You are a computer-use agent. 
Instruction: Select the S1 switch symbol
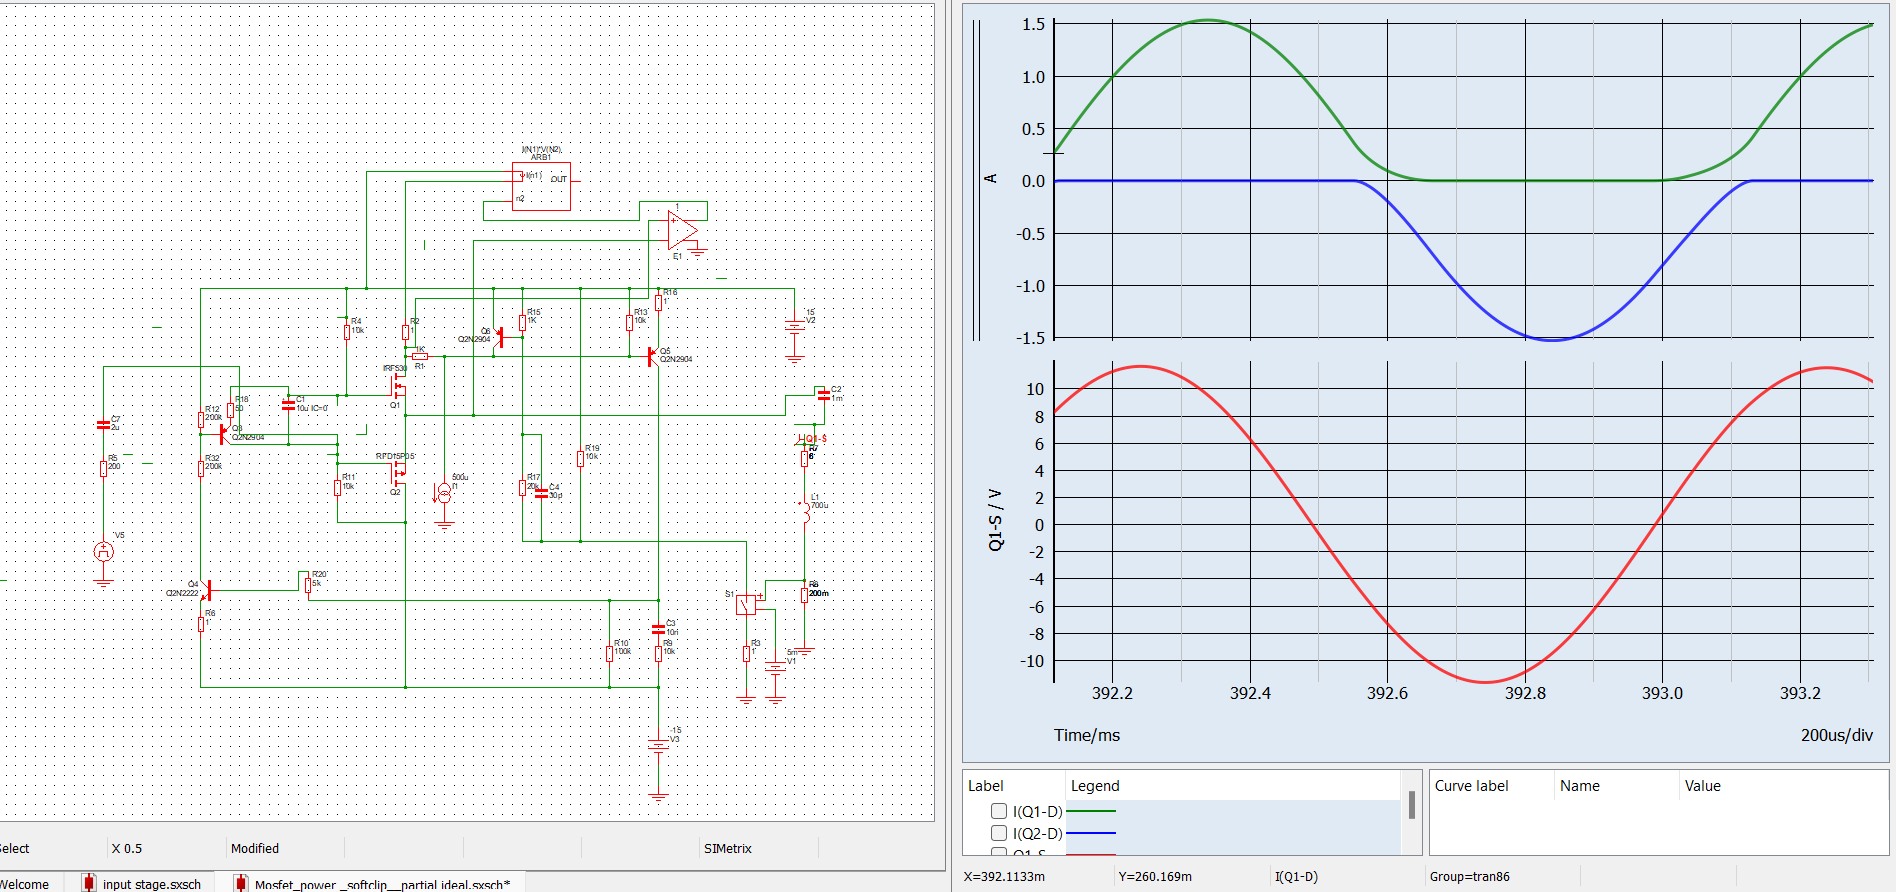[x=746, y=604]
